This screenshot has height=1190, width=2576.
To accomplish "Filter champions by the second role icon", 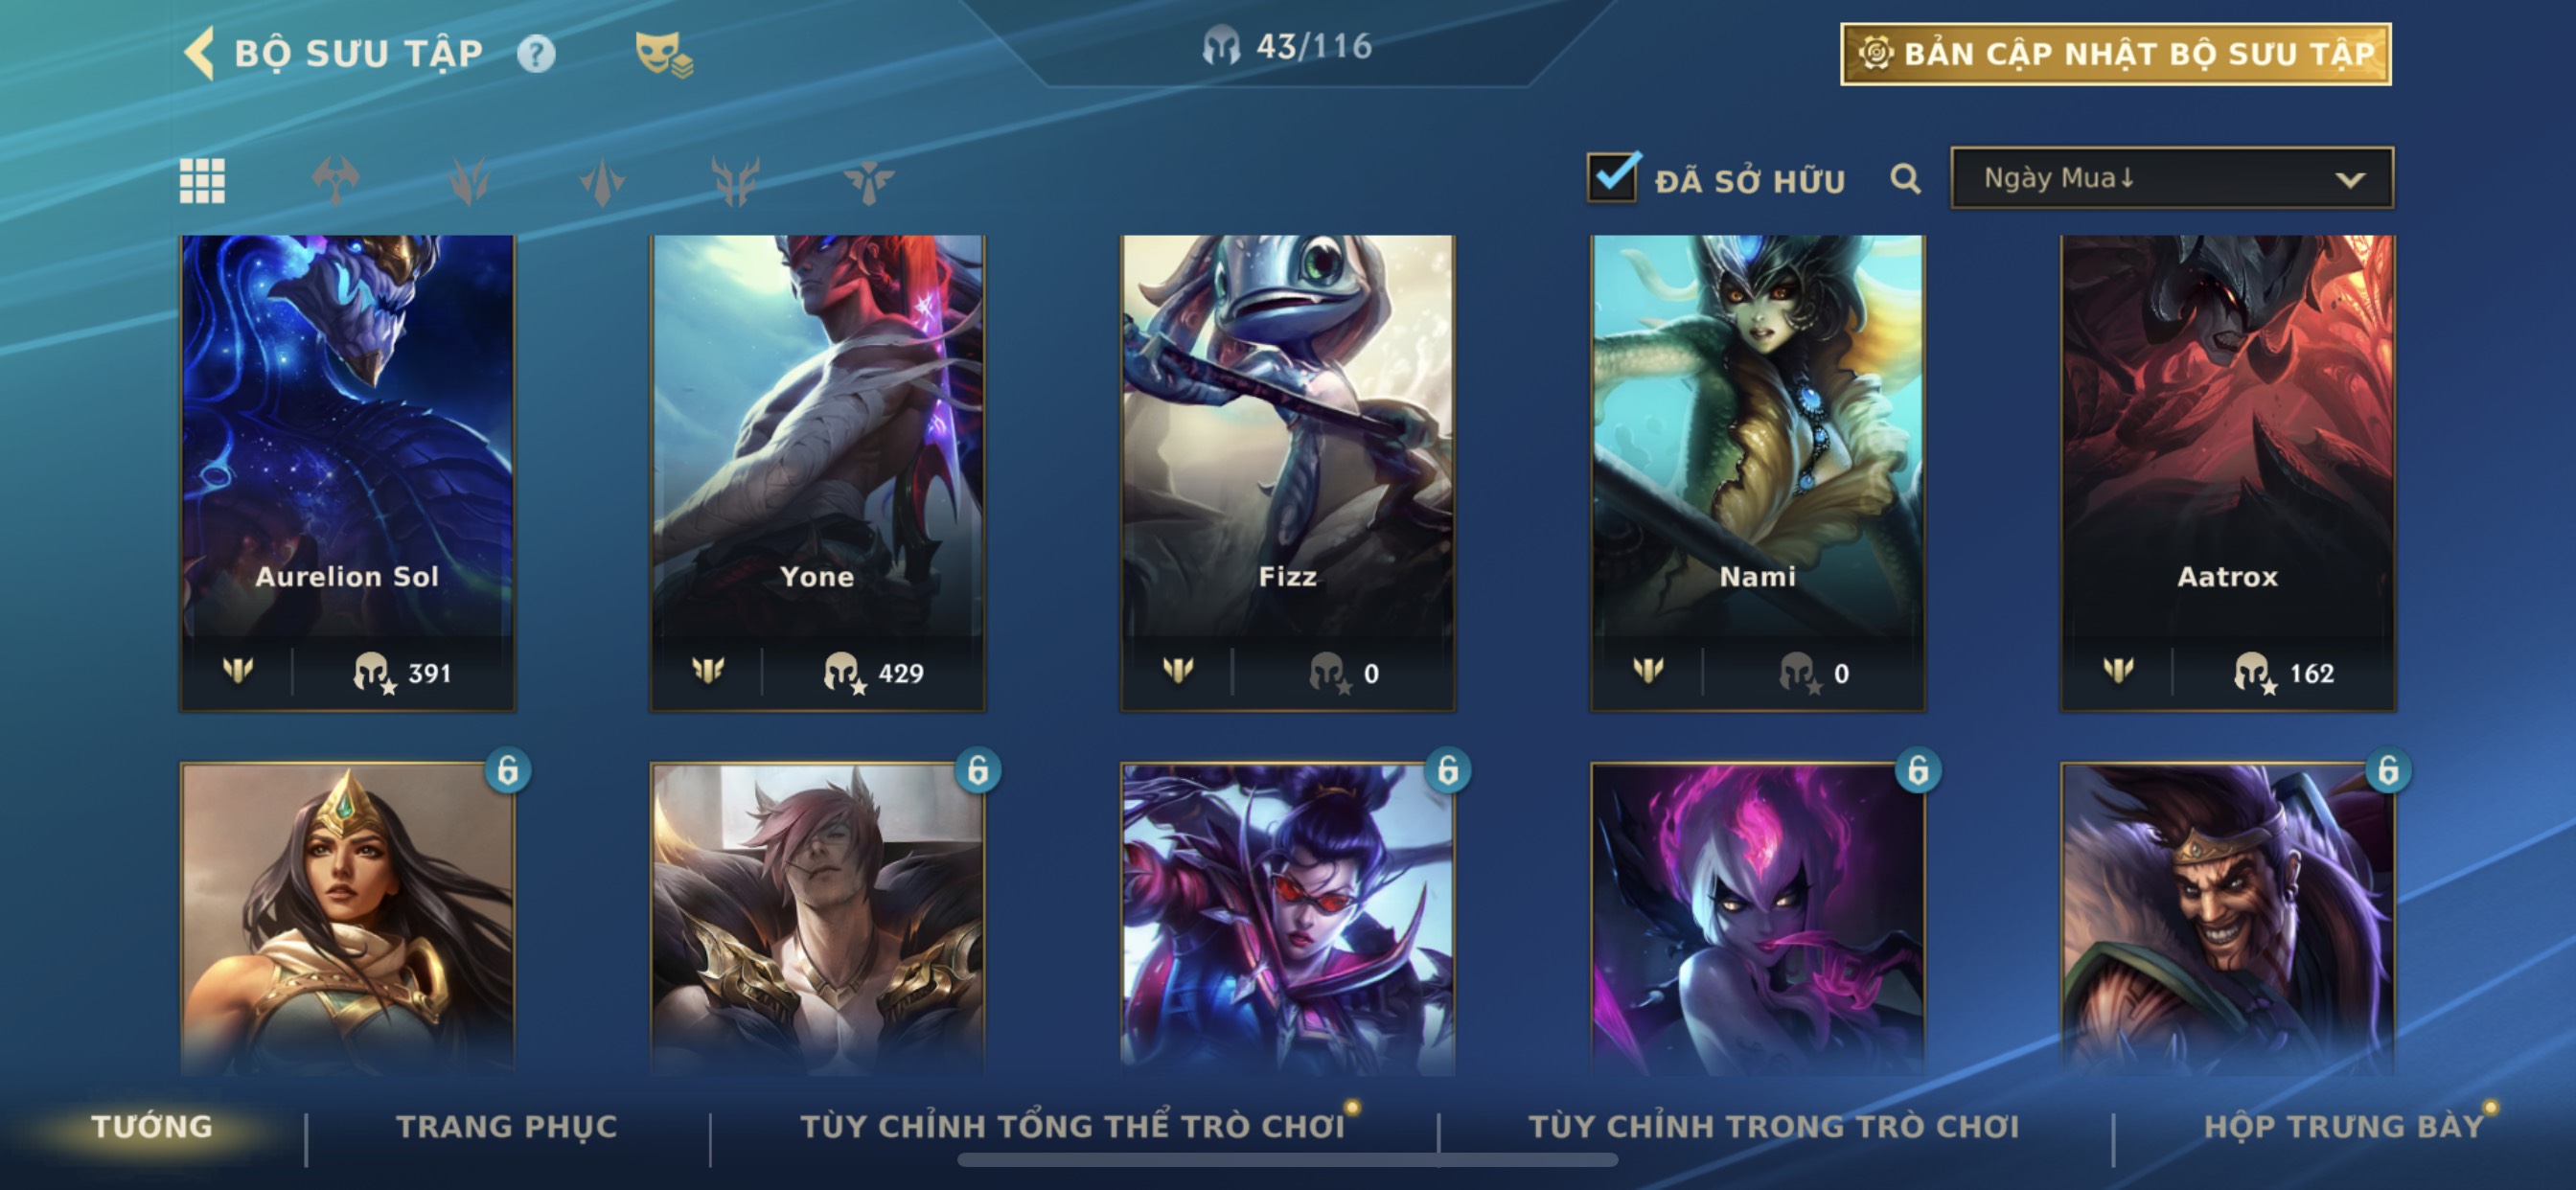I will [x=469, y=181].
